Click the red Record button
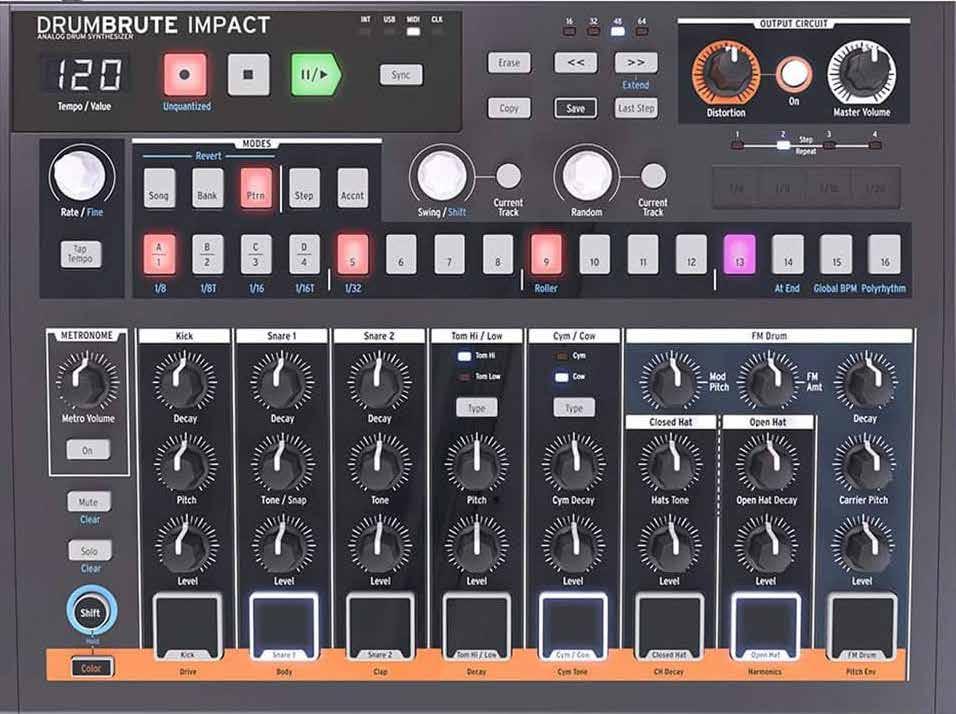Screen dimensions: 956x714 (185, 74)
